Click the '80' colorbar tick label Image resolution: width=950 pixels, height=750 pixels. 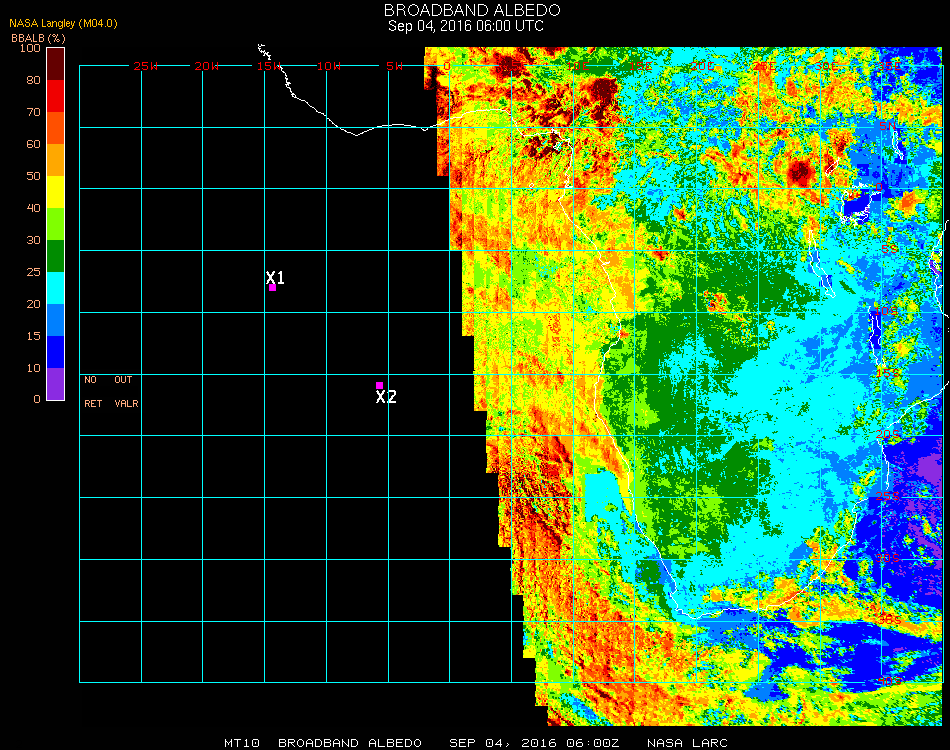point(33,80)
